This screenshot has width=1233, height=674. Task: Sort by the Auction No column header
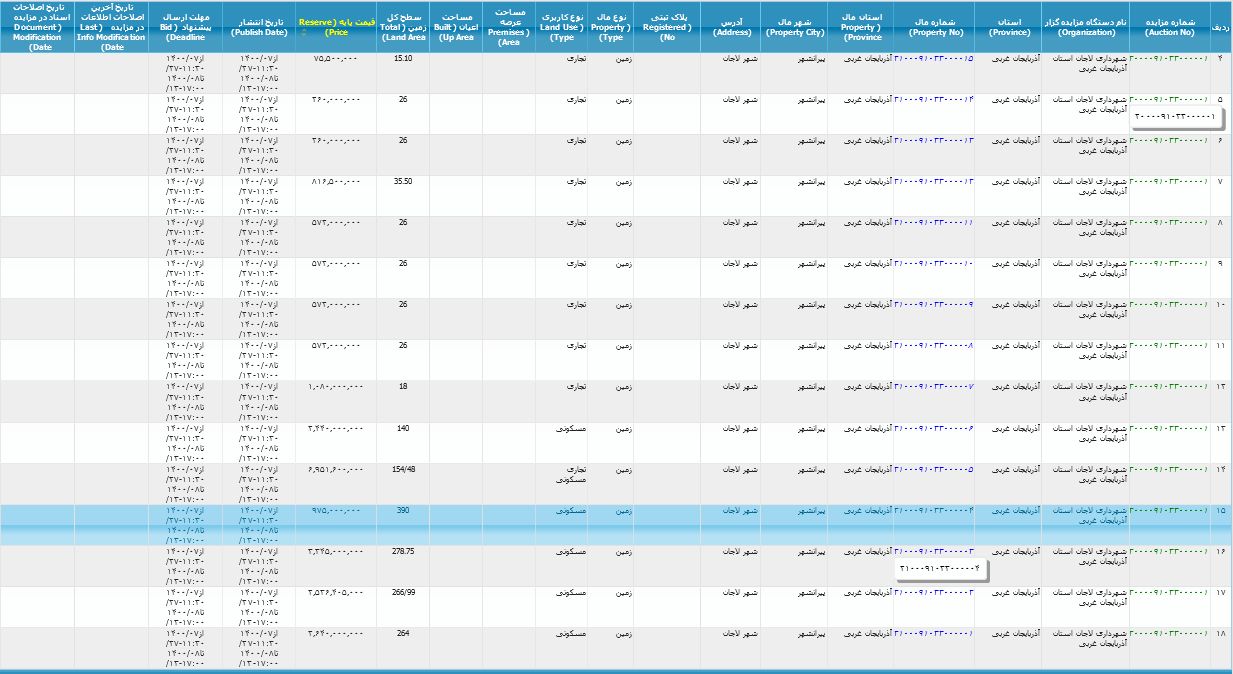click(1168, 27)
